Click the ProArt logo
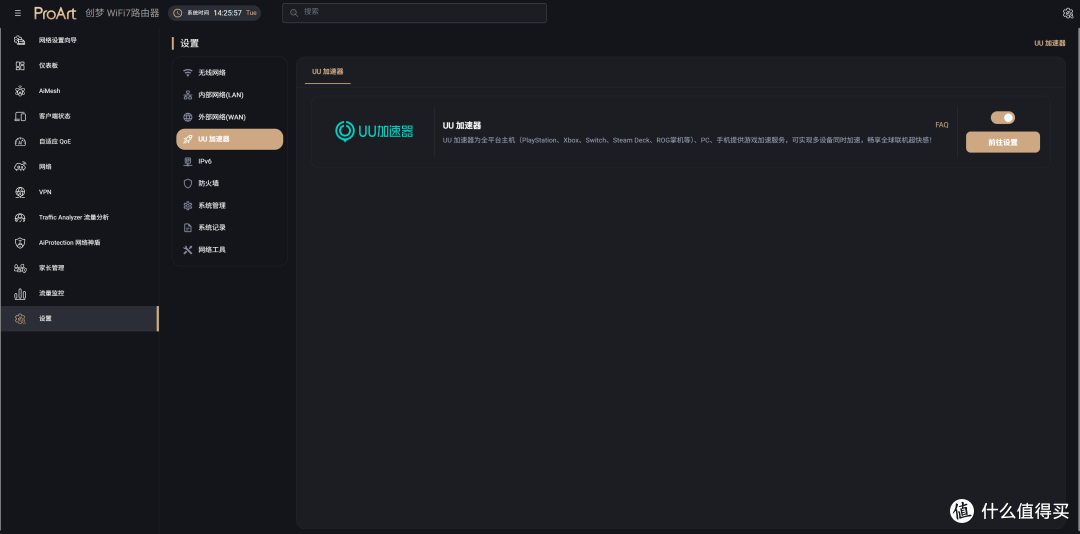This screenshot has height=534, width=1080. (x=55, y=13)
